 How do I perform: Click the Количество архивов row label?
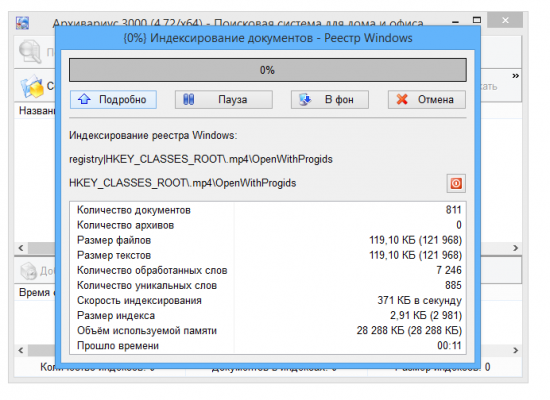[125, 225]
